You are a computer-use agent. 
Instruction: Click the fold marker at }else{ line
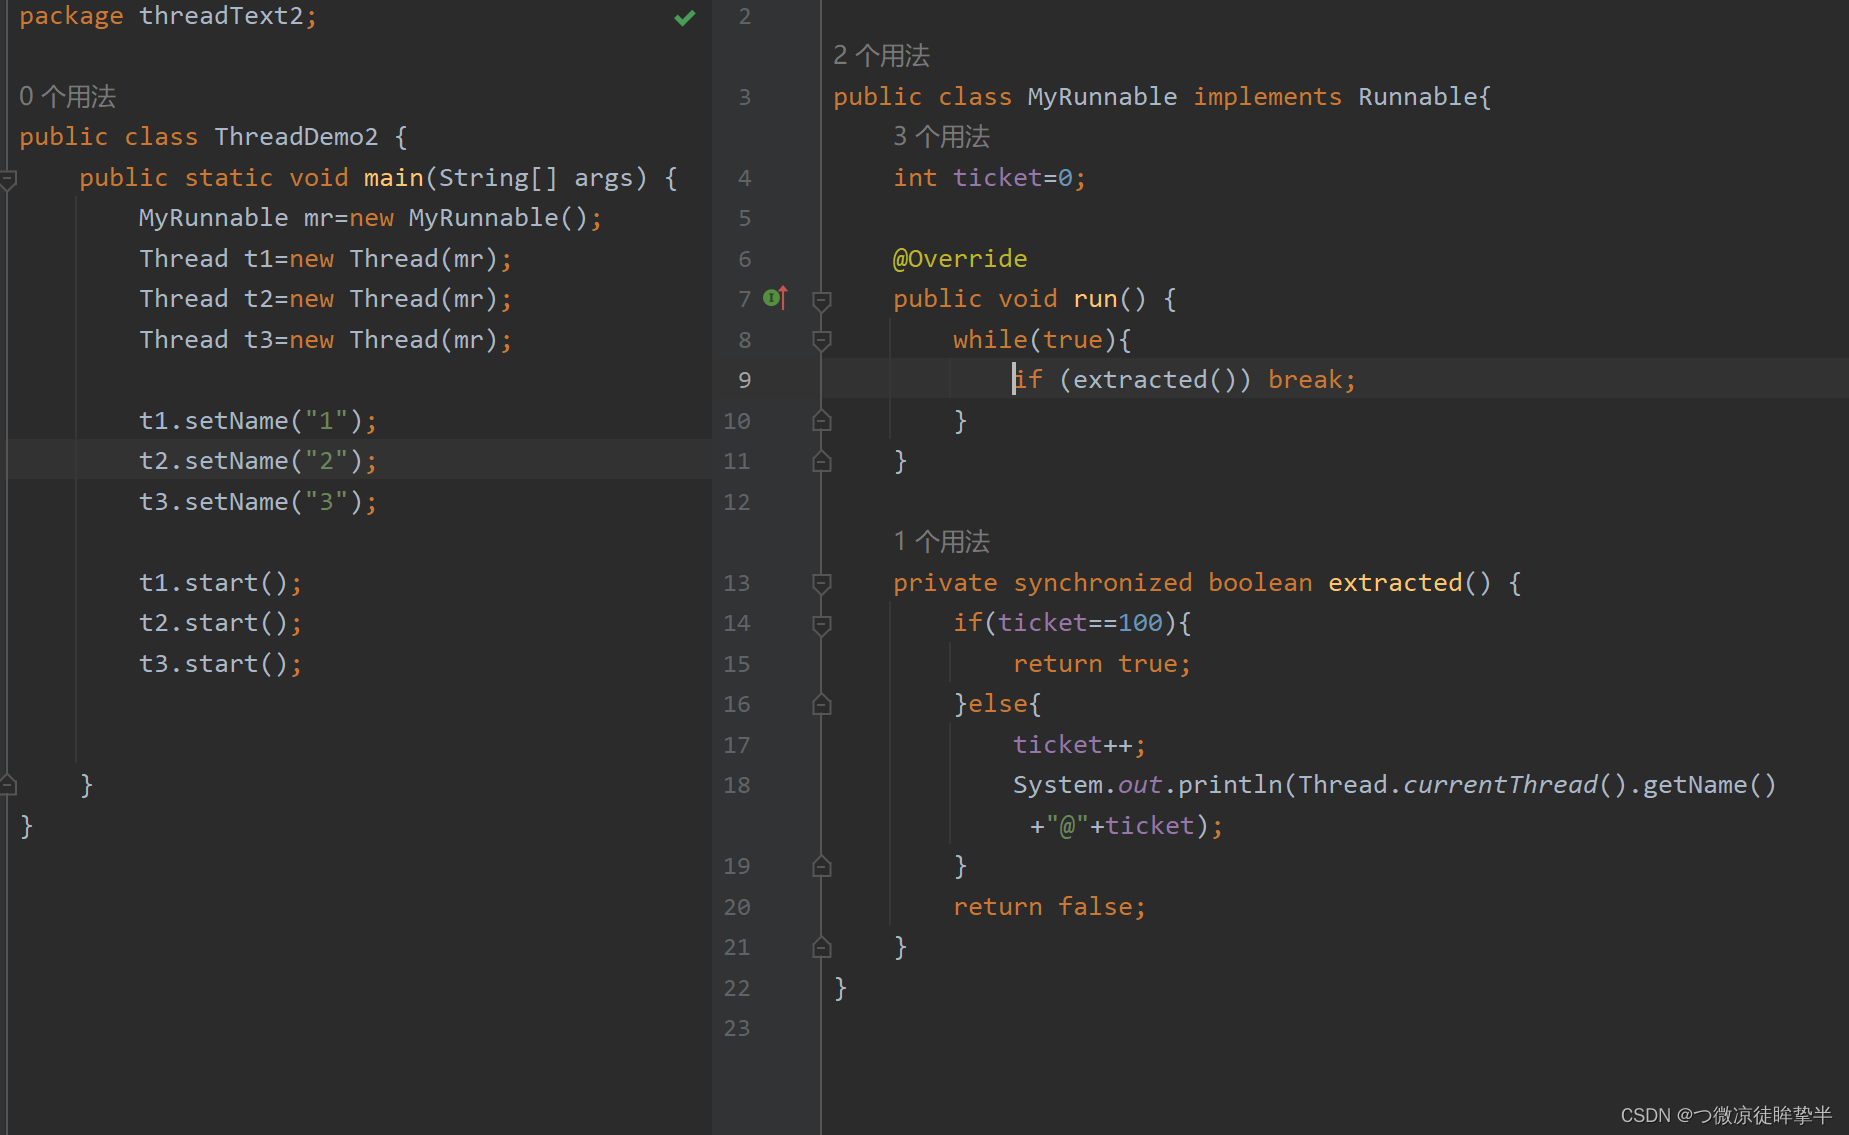[822, 704]
